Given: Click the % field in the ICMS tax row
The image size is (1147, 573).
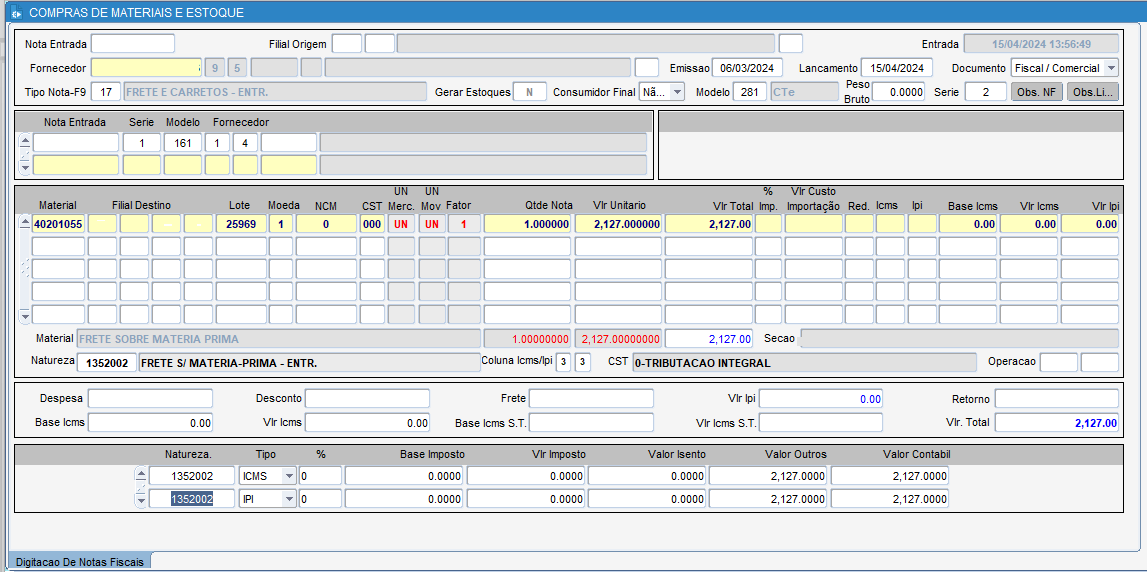Looking at the screenshot, I should click(320, 476).
